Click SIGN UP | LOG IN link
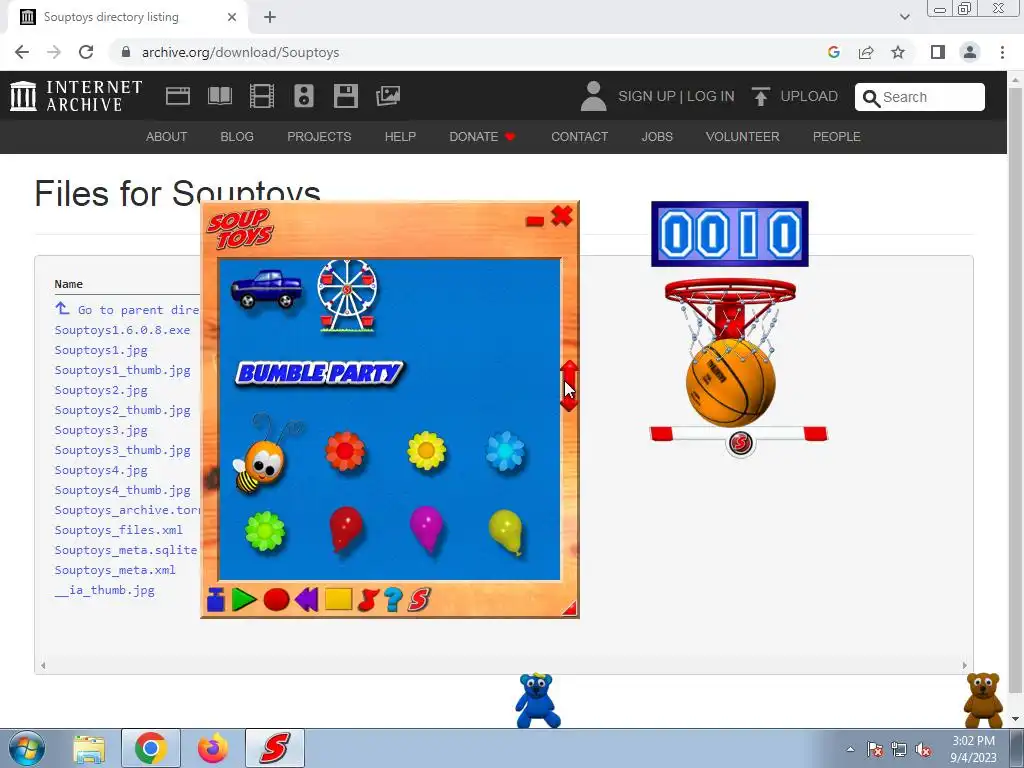1024x768 pixels. 676,96
